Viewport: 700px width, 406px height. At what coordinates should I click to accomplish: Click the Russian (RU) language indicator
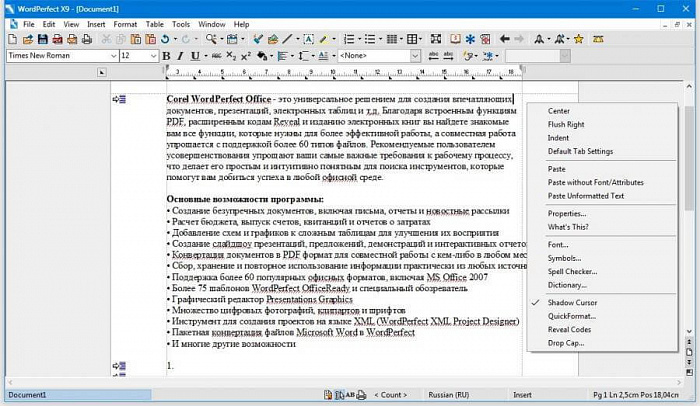[x=449, y=395]
